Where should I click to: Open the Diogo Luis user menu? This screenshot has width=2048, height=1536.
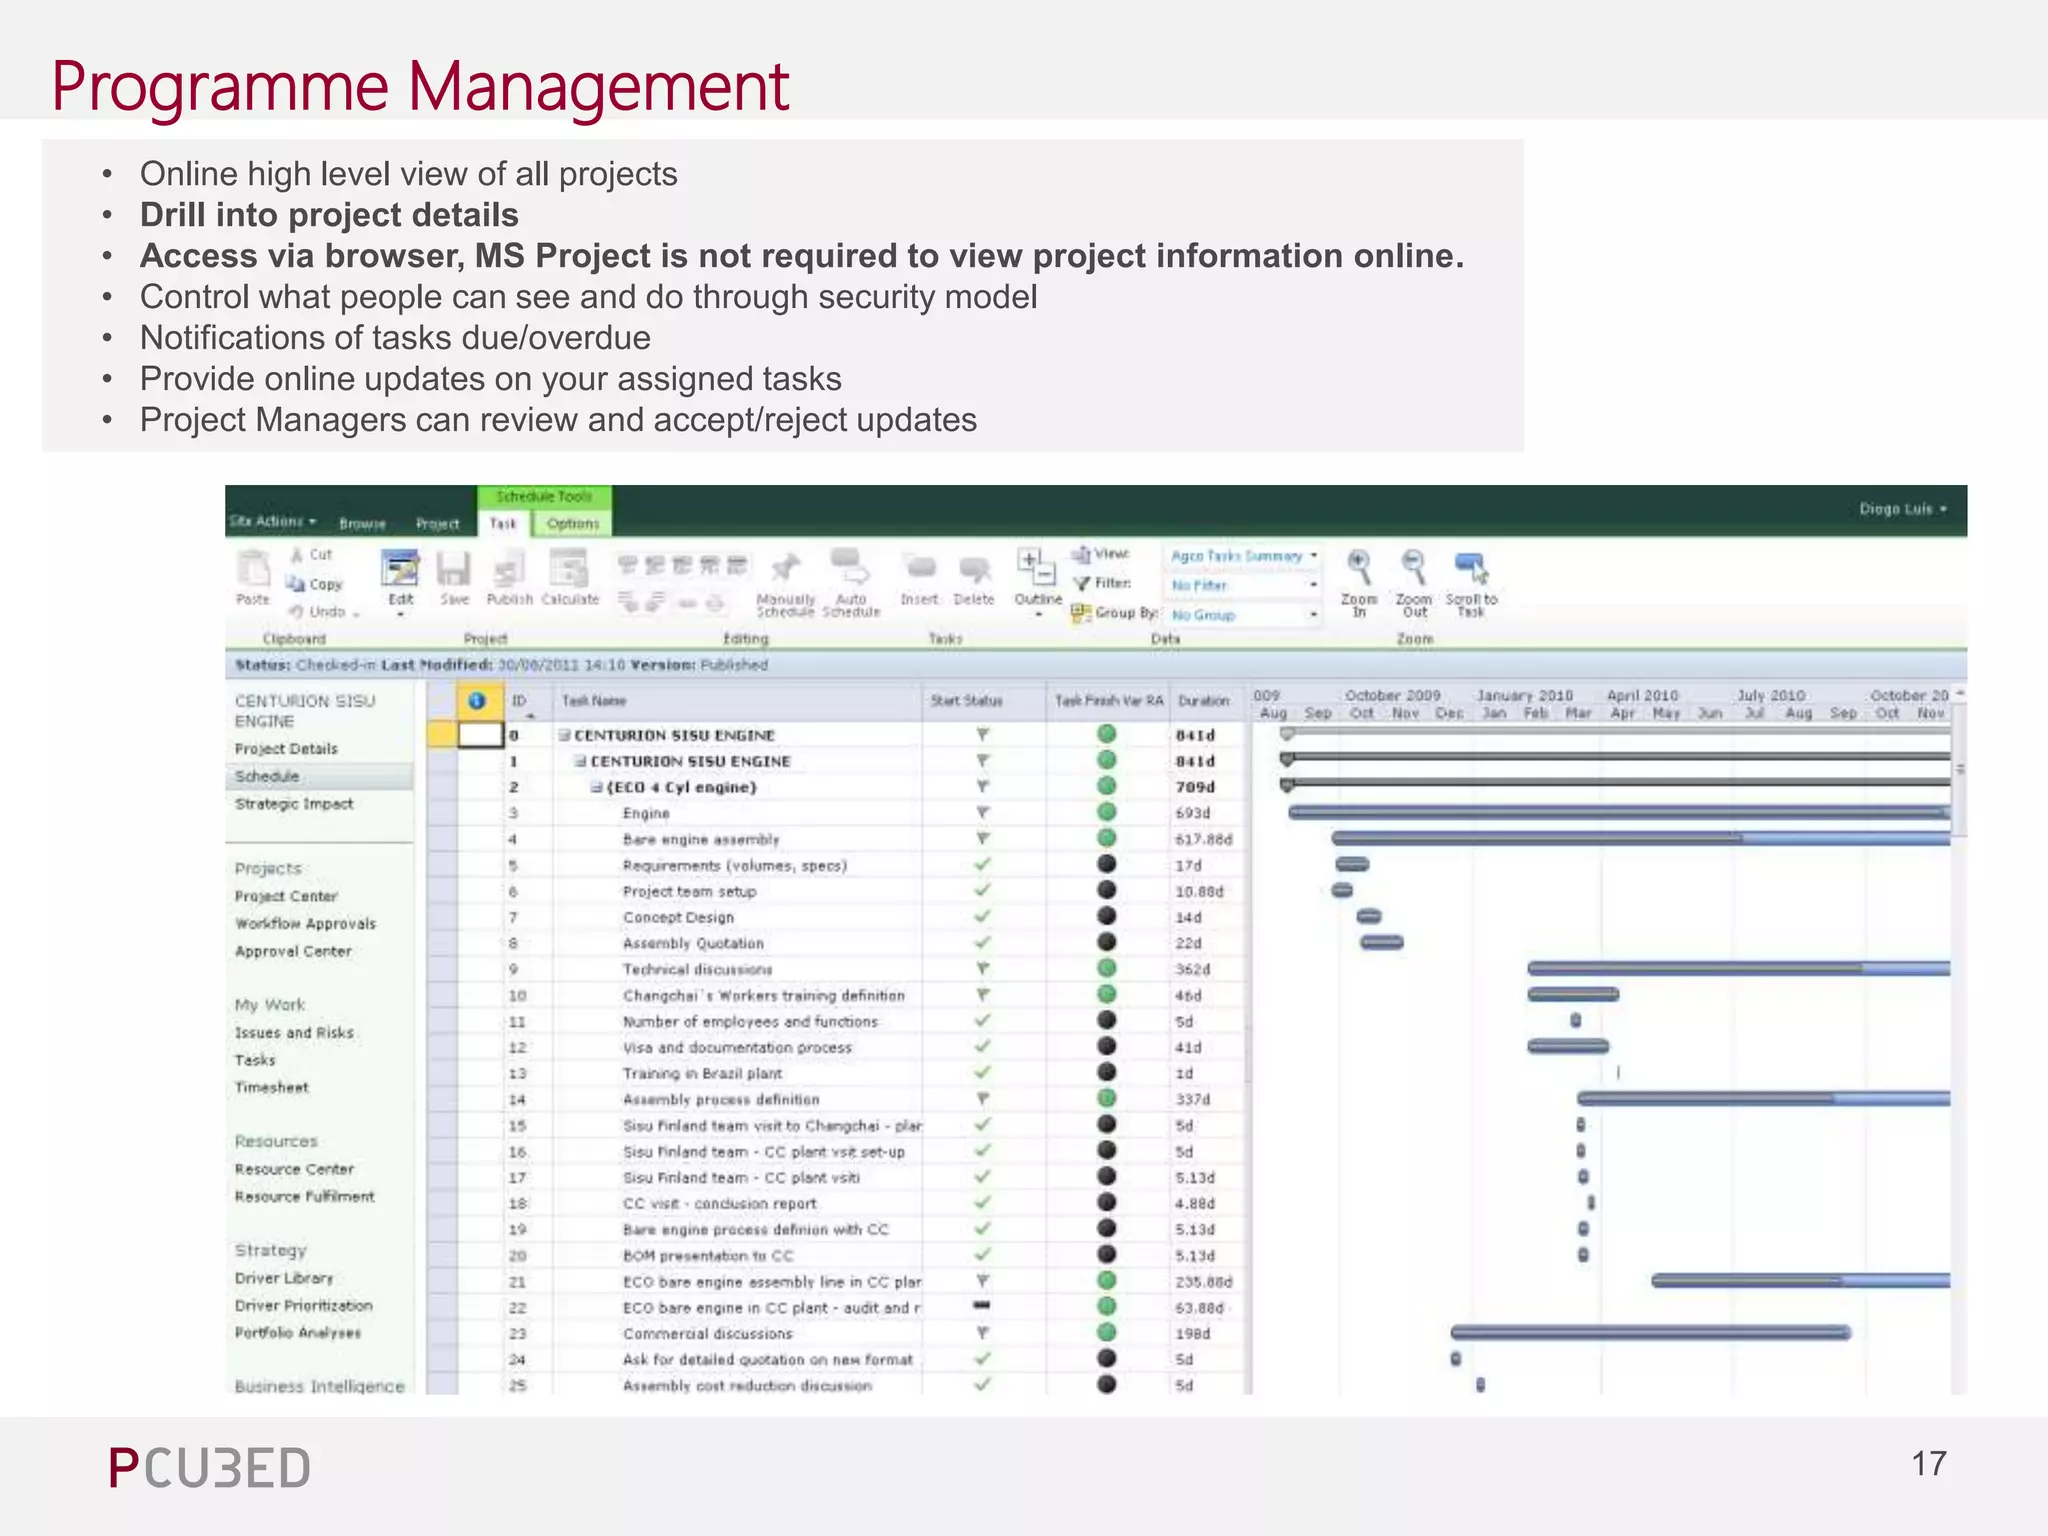(1903, 509)
